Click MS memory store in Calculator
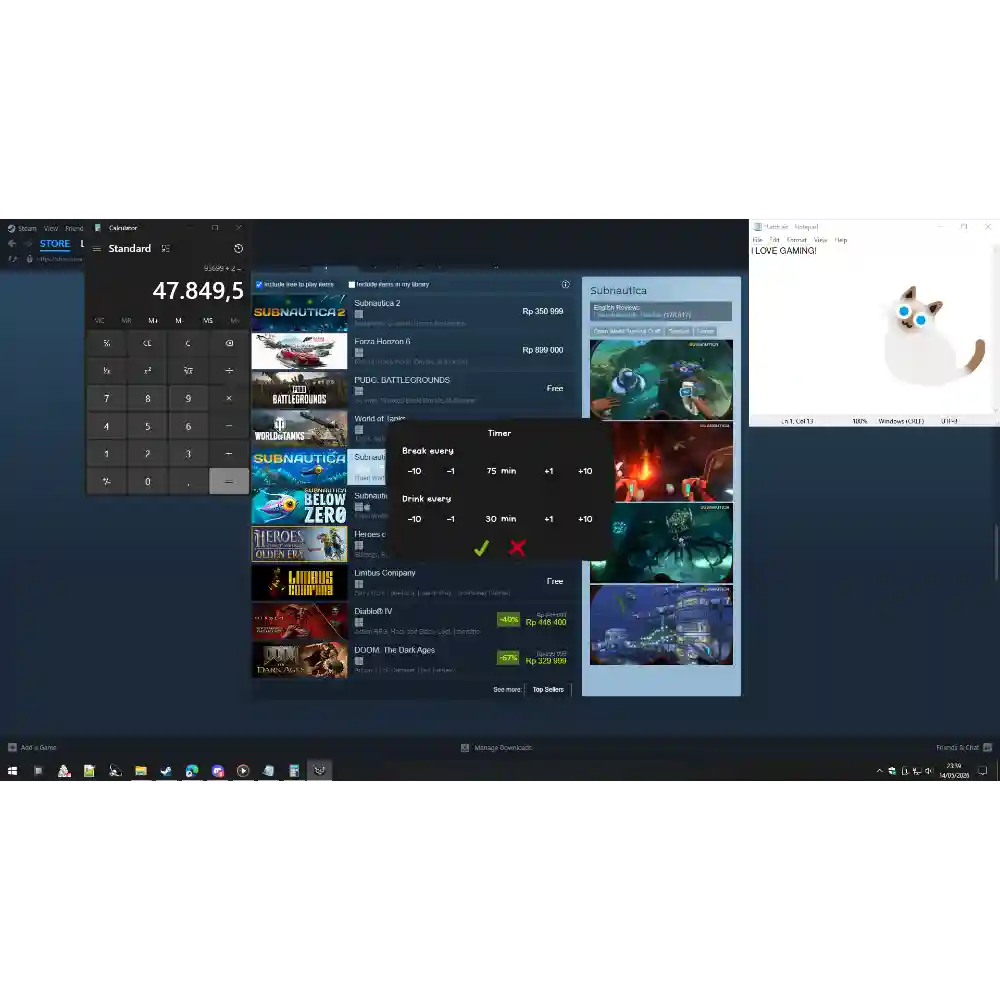Viewport: 1000px width, 1000px height. click(x=208, y=320)
